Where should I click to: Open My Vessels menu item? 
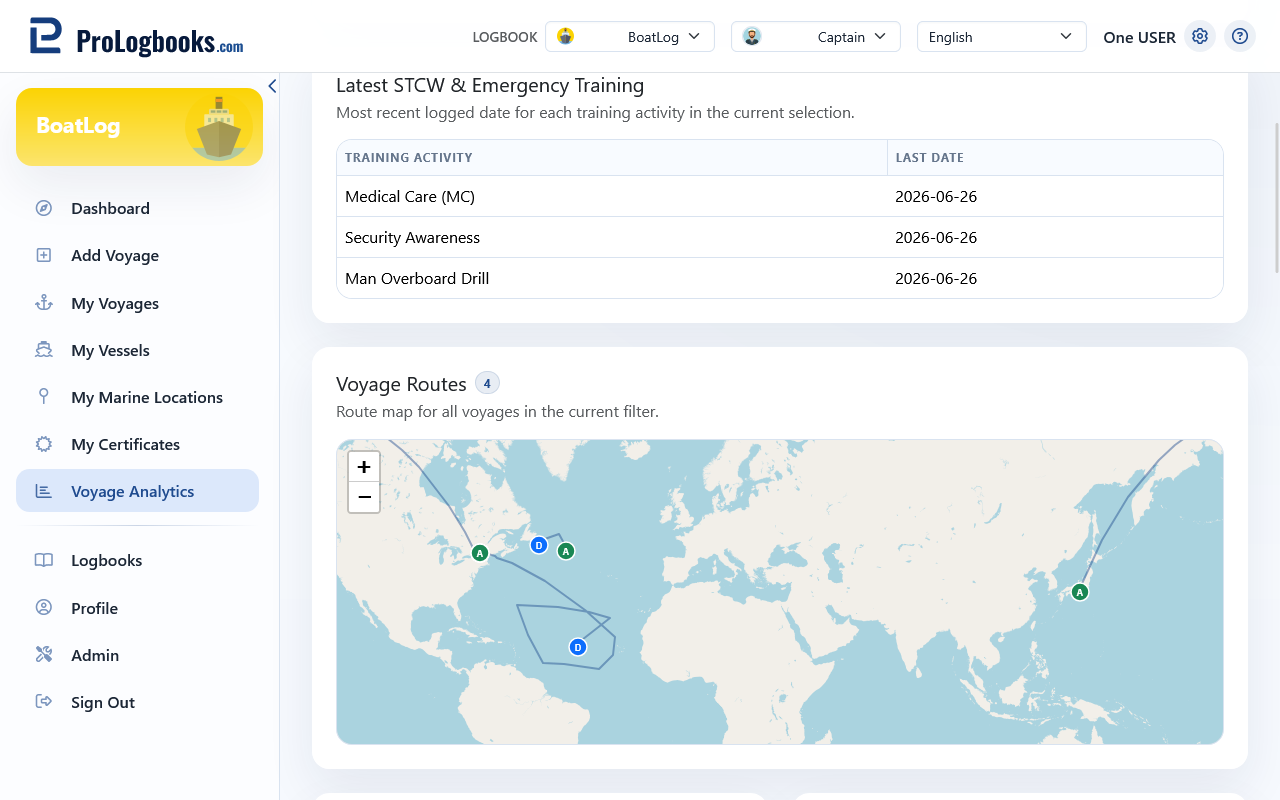coord(137,350)
